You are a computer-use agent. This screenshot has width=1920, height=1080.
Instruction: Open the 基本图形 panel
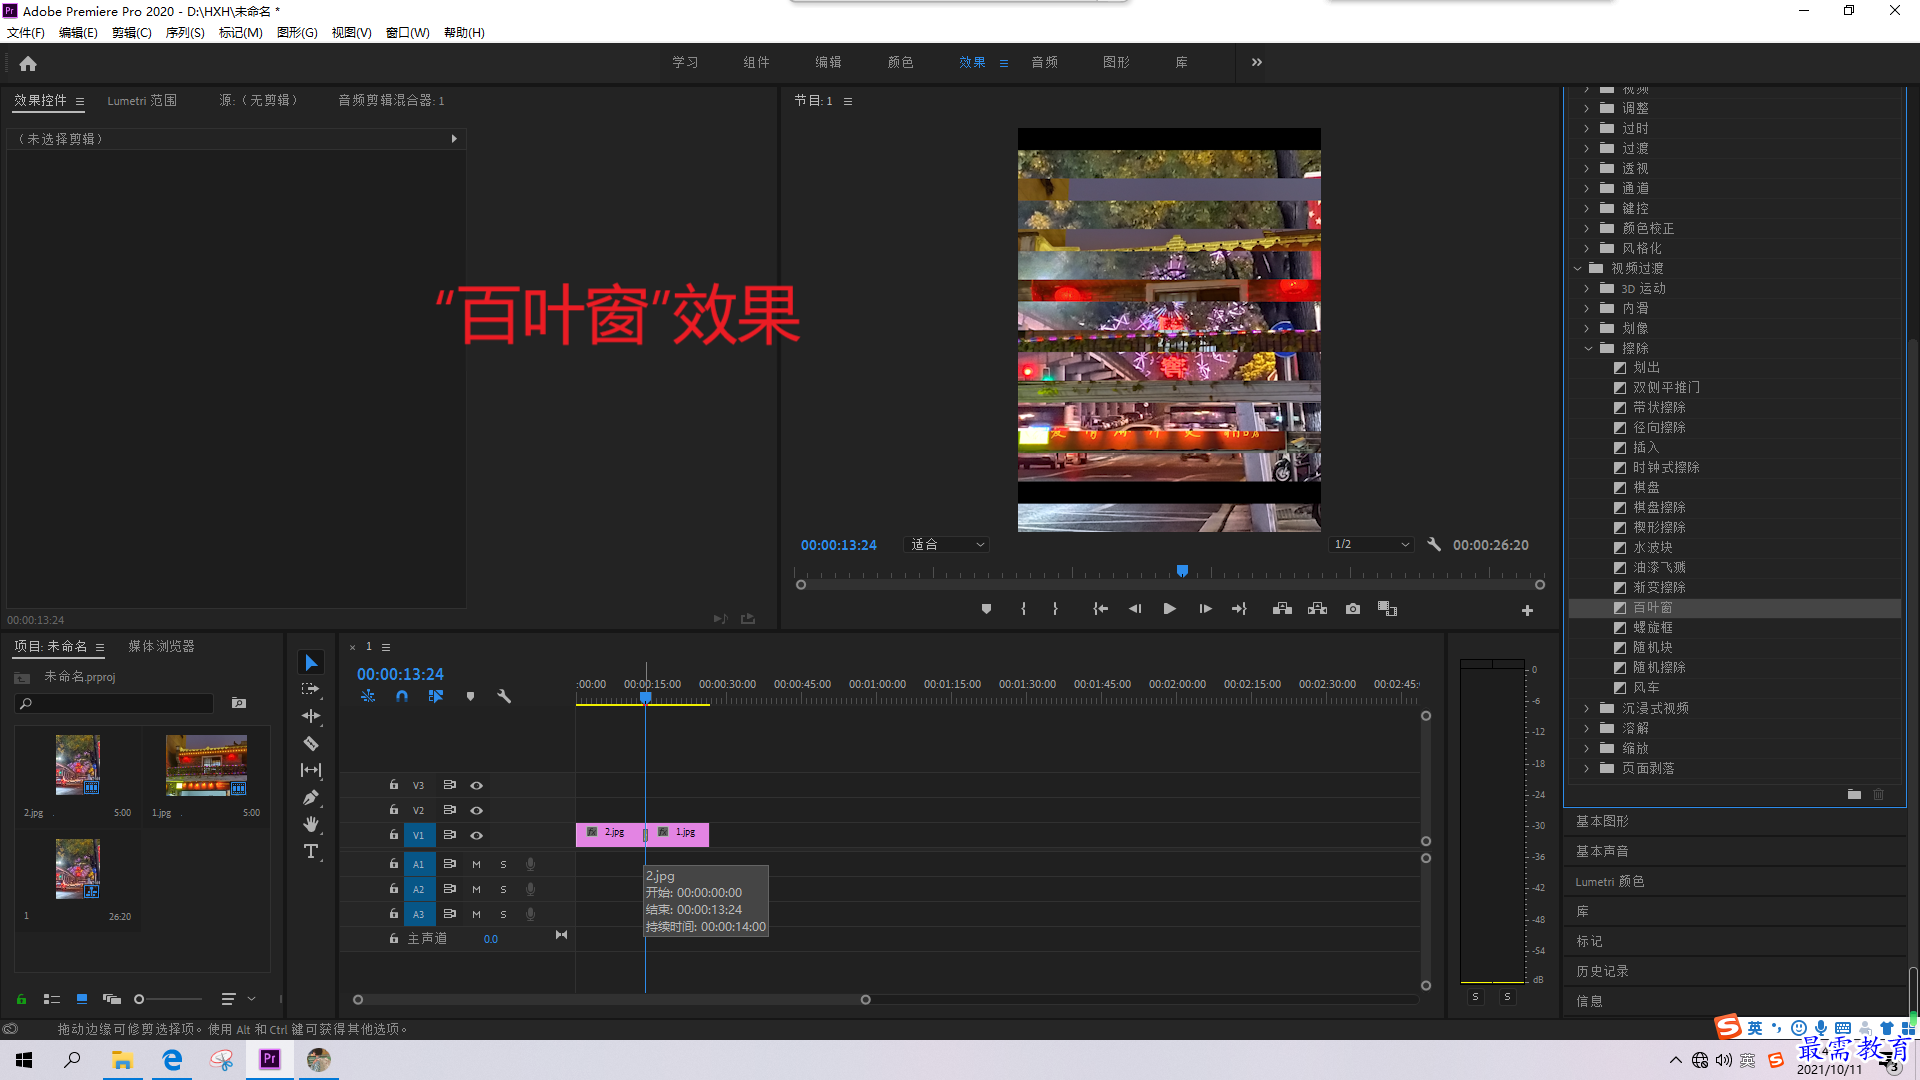pyautogui.click(x=1602, y=821)
